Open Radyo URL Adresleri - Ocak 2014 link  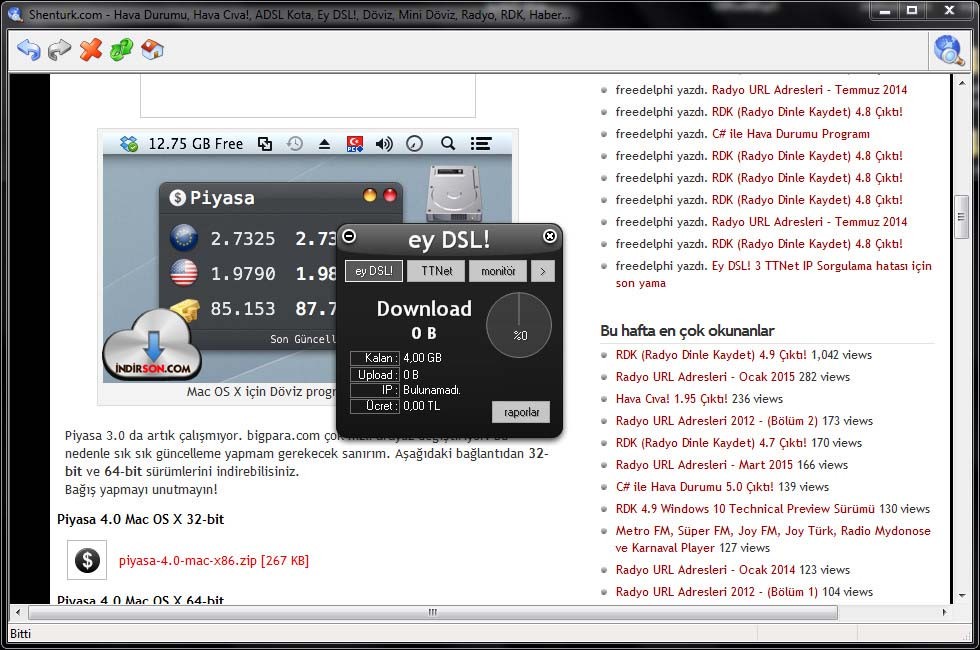click(x=705, y=570)
